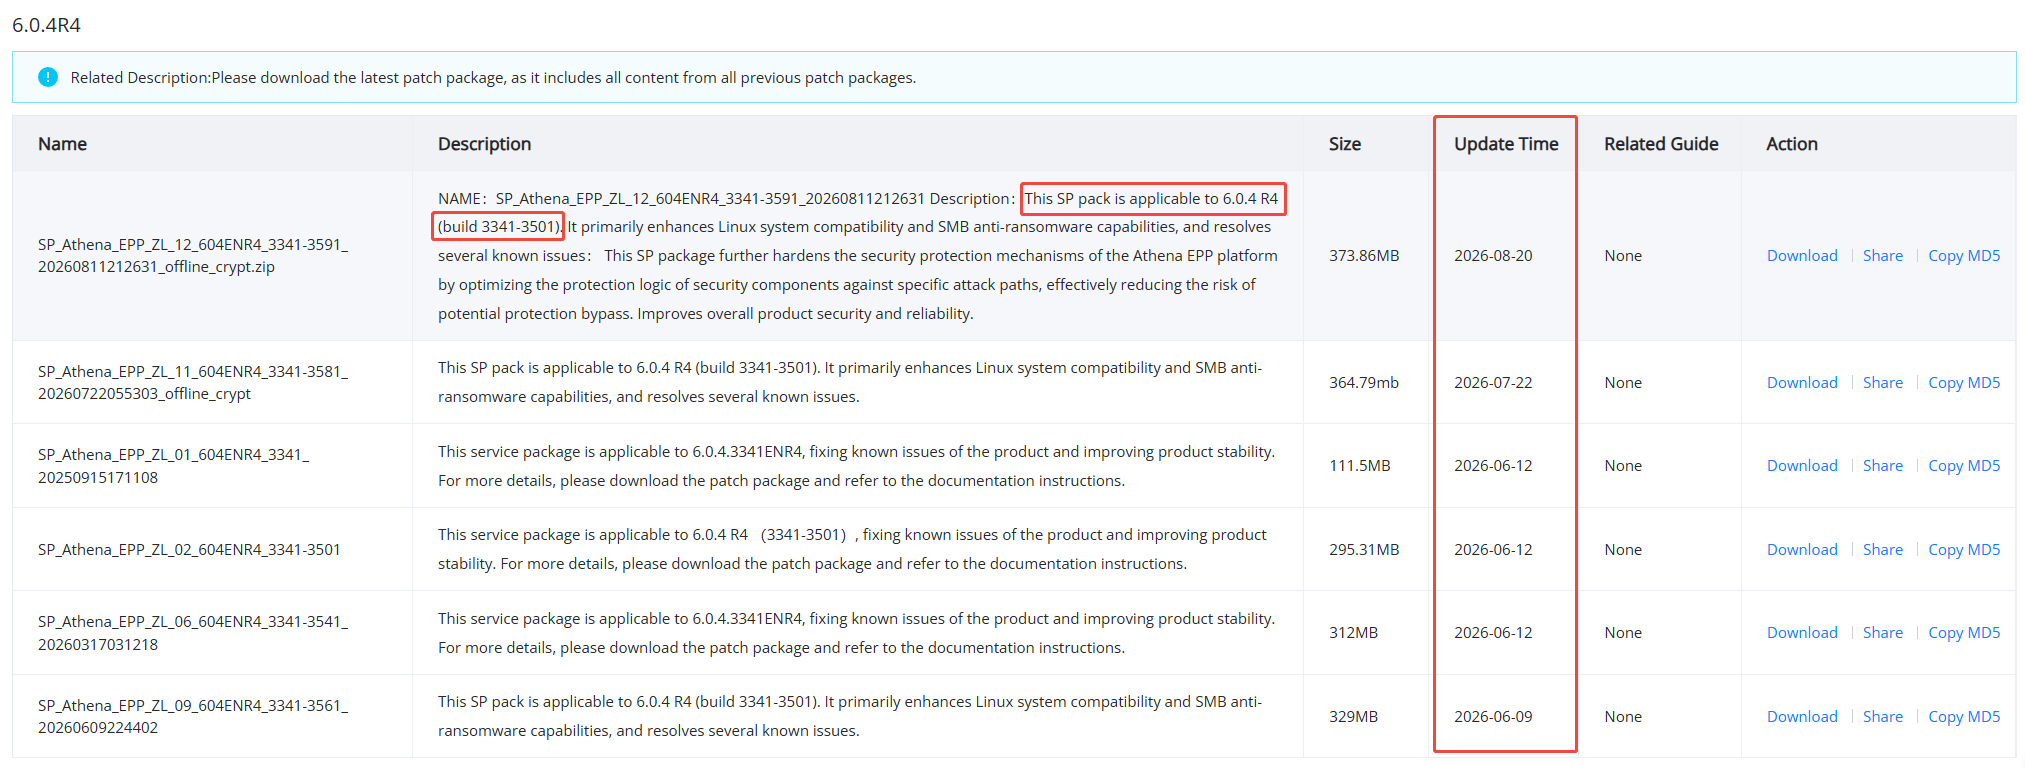The height and width of the screenshot is (767, 2025).
Task: Click the Description column header
Action: 484,144
